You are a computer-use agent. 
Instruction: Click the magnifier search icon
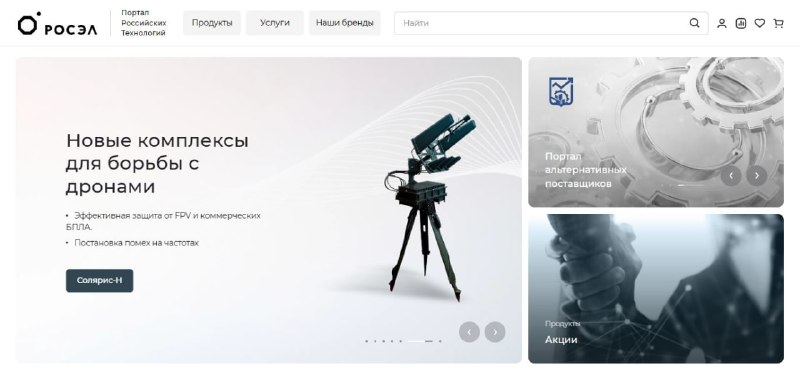[x=694, y=23]
